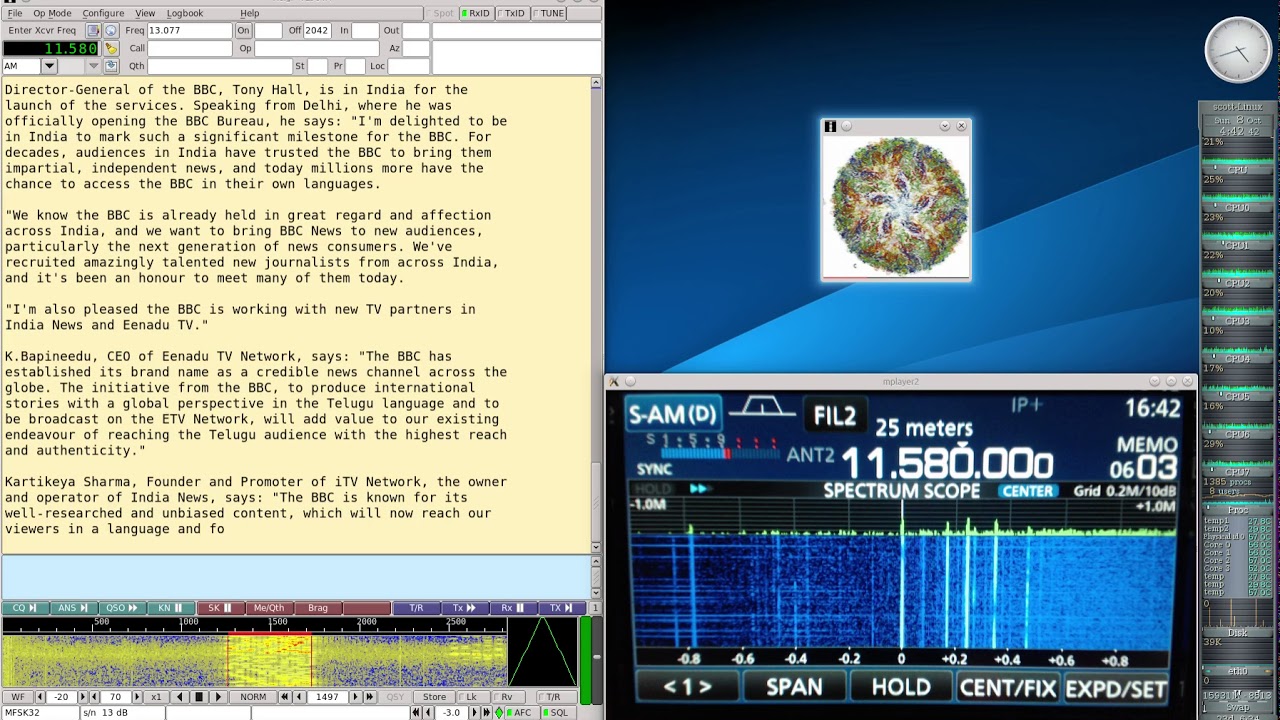
Task: Click the small arrow right of the 70 waterfall value
Action: point(136,697)
